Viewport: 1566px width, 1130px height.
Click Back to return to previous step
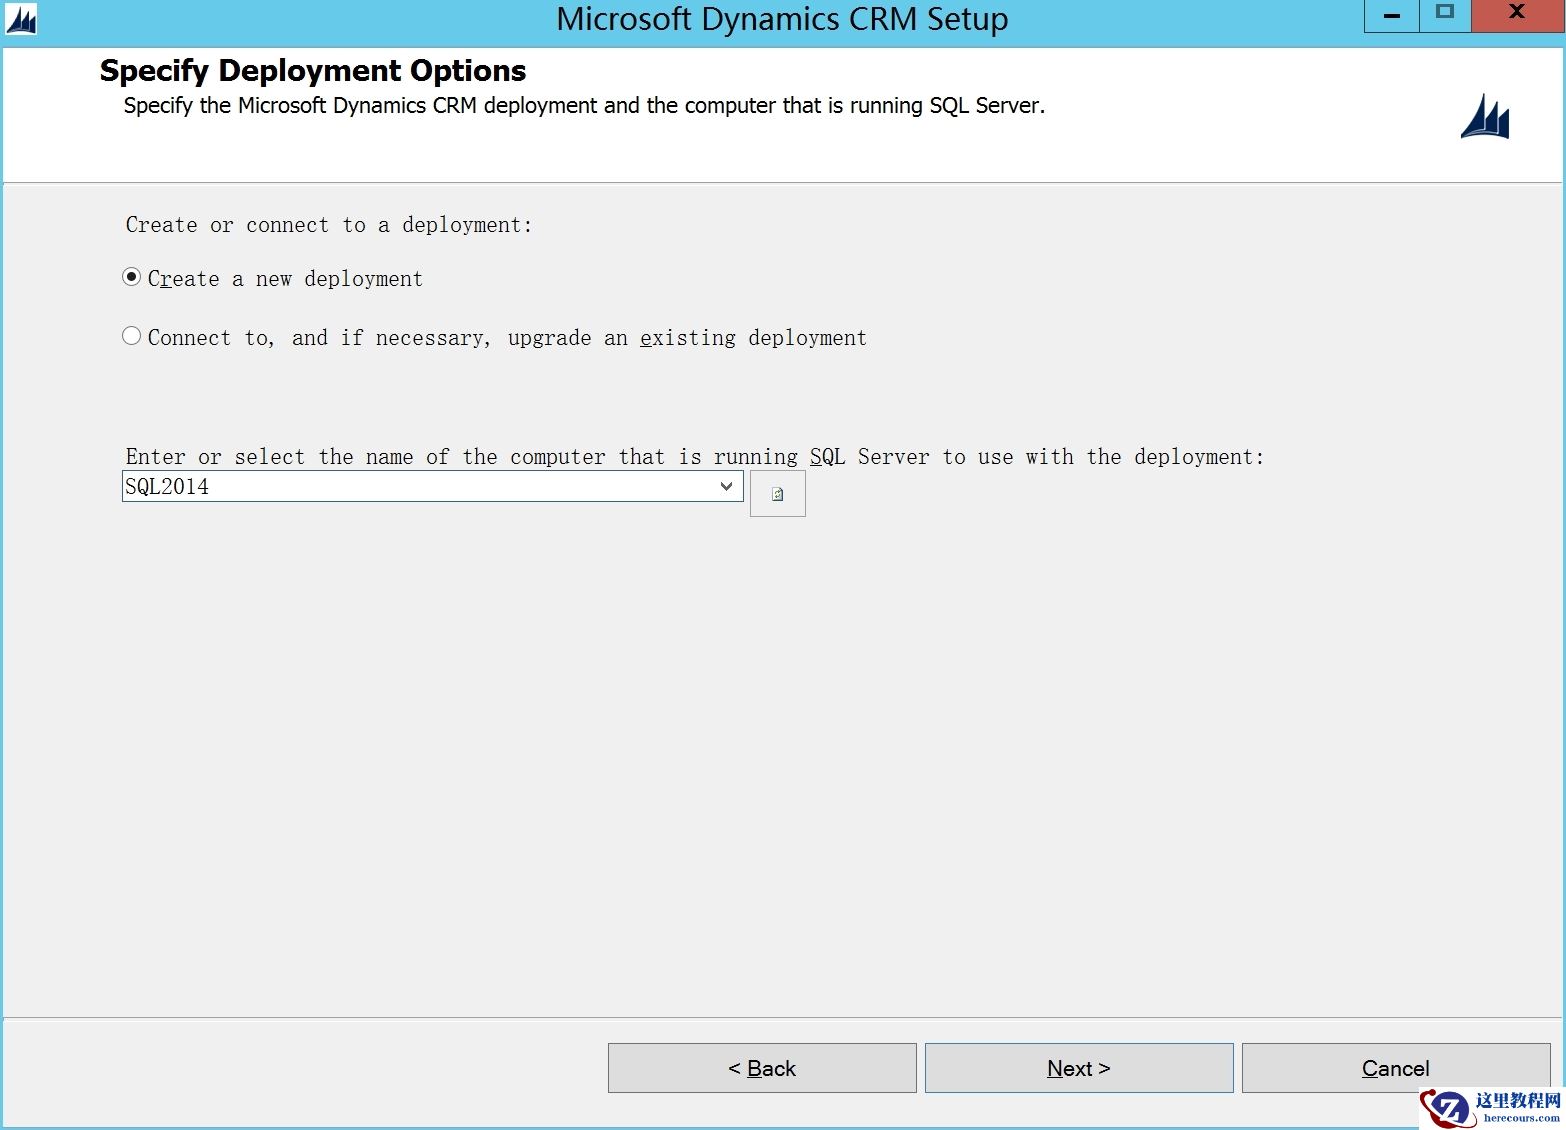click(762, 1068)
